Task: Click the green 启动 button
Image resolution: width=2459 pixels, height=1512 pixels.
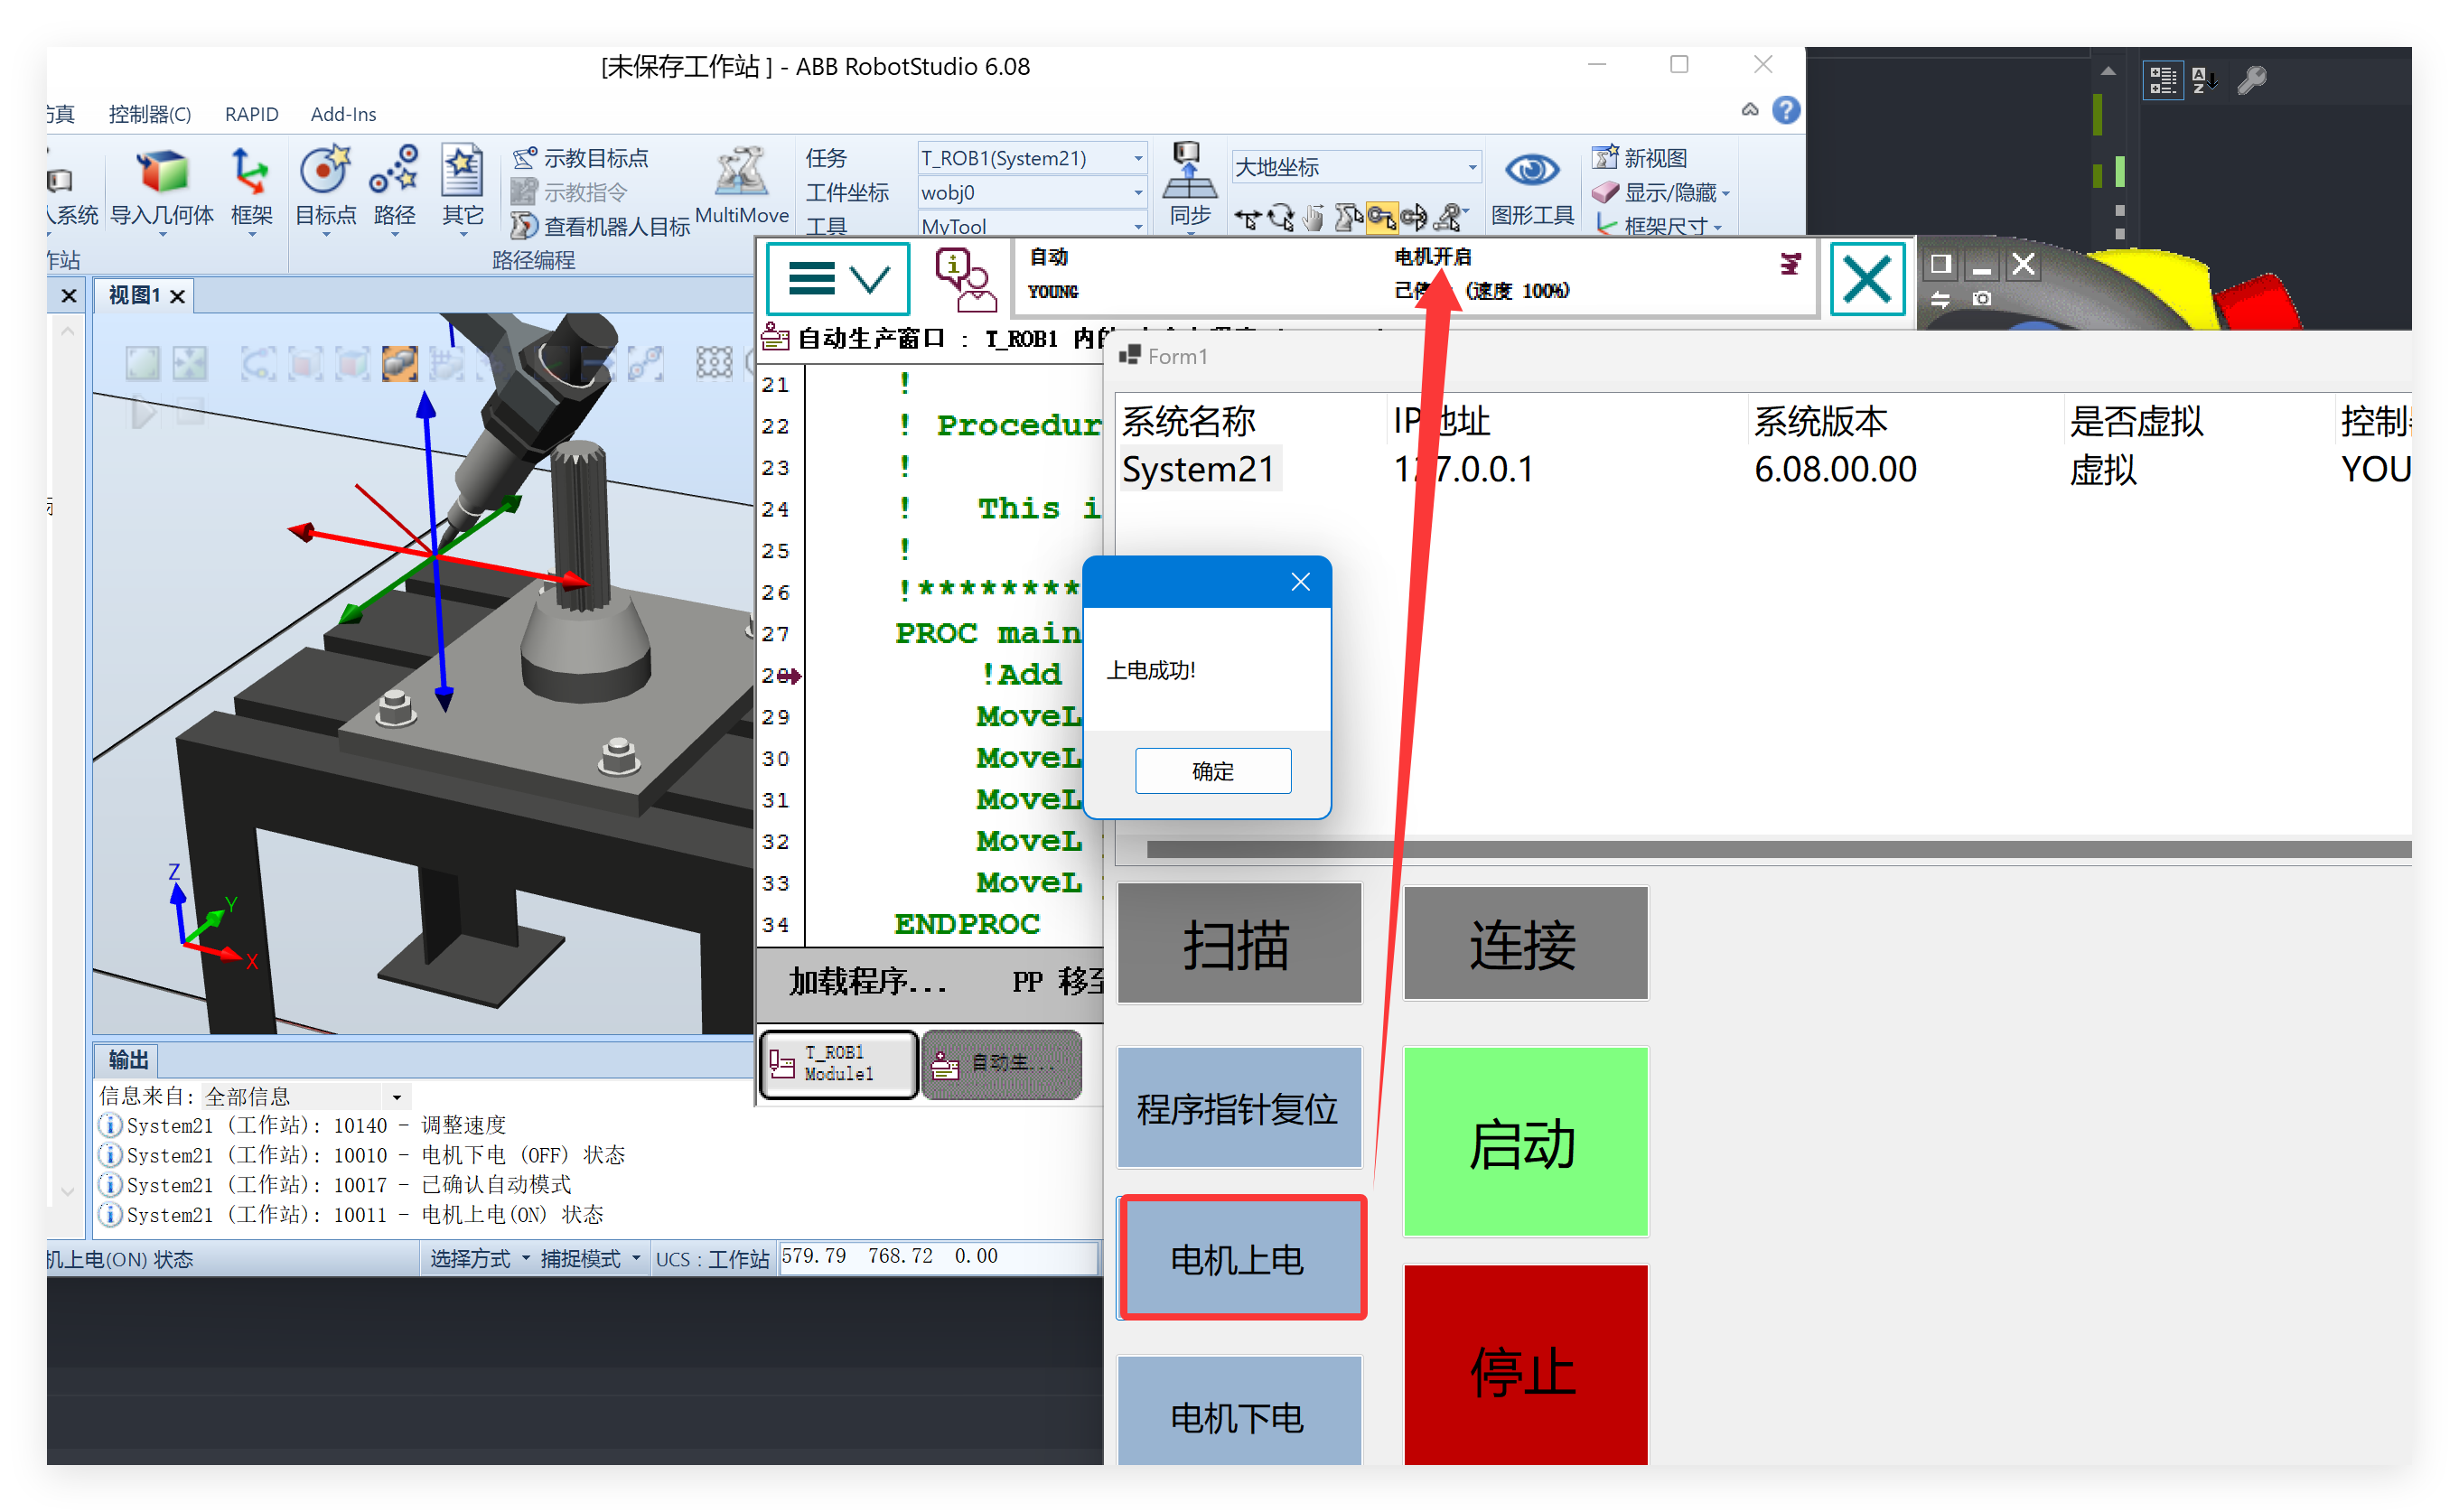Action: 1524,1142
